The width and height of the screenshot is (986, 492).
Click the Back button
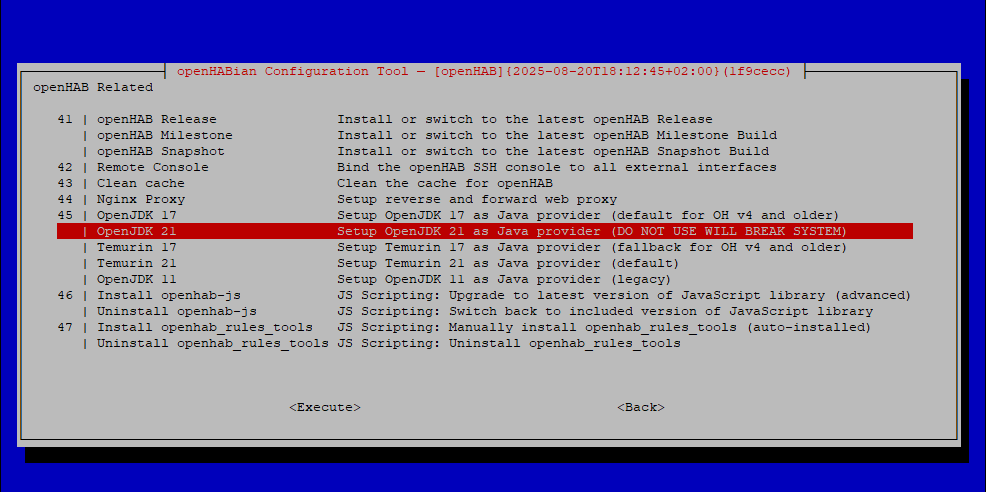tap(641, 407)
